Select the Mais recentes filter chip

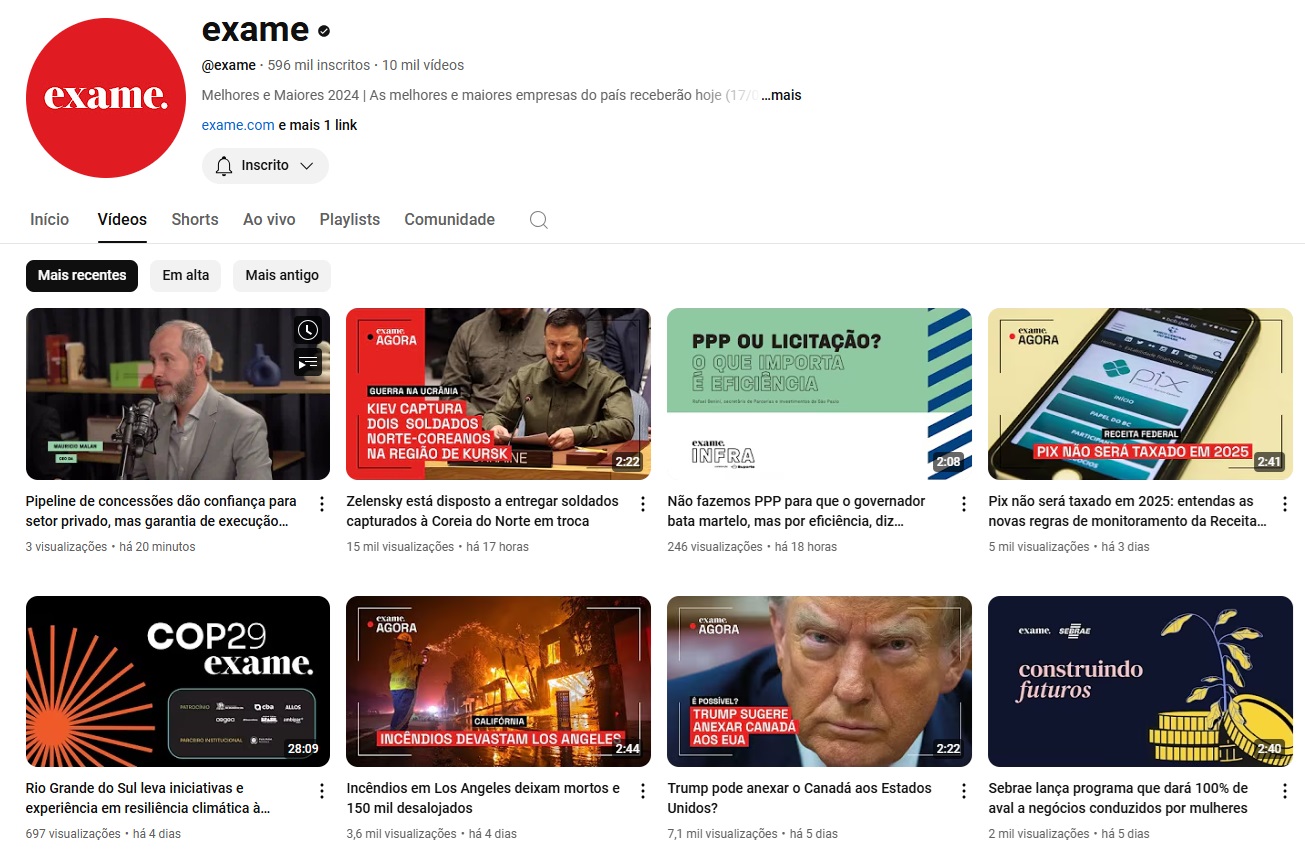click(82, 275)
